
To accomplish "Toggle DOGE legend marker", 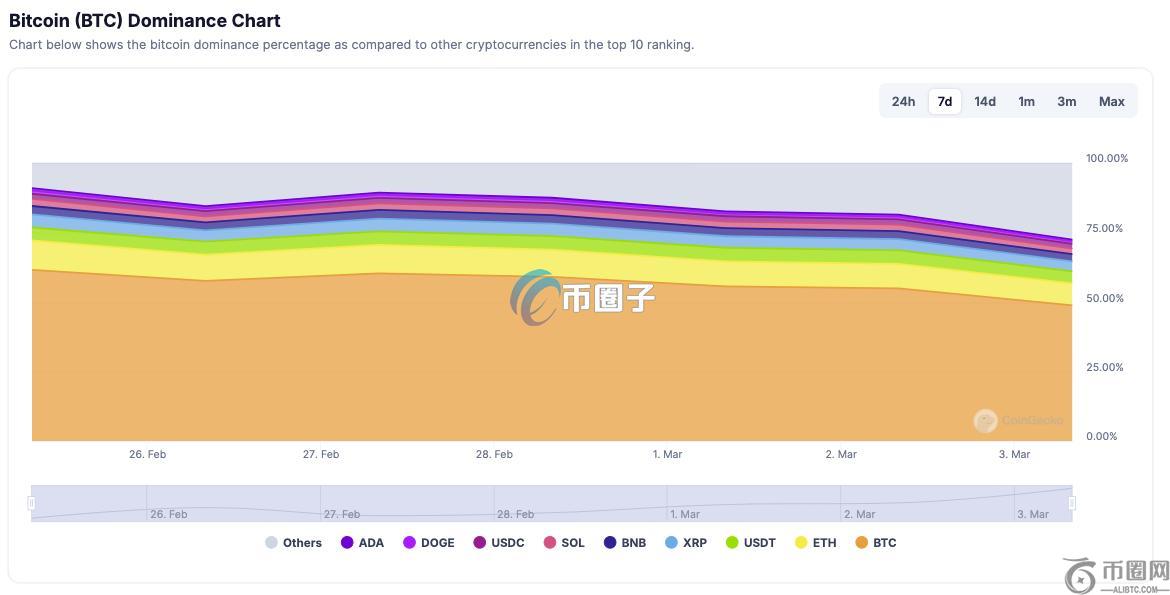I will coord(409,543).
